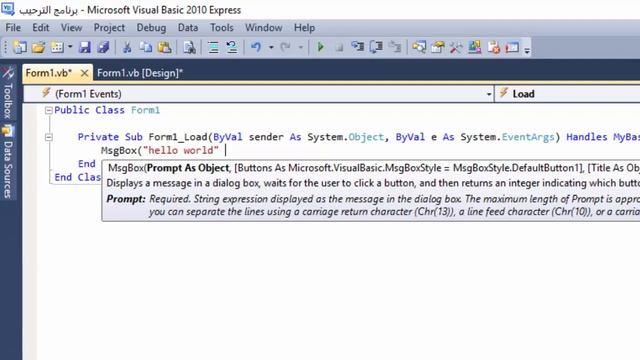Open the Tools menu
Image resolution: width=640 pixels, height=360 pixels.
(222, 28)
